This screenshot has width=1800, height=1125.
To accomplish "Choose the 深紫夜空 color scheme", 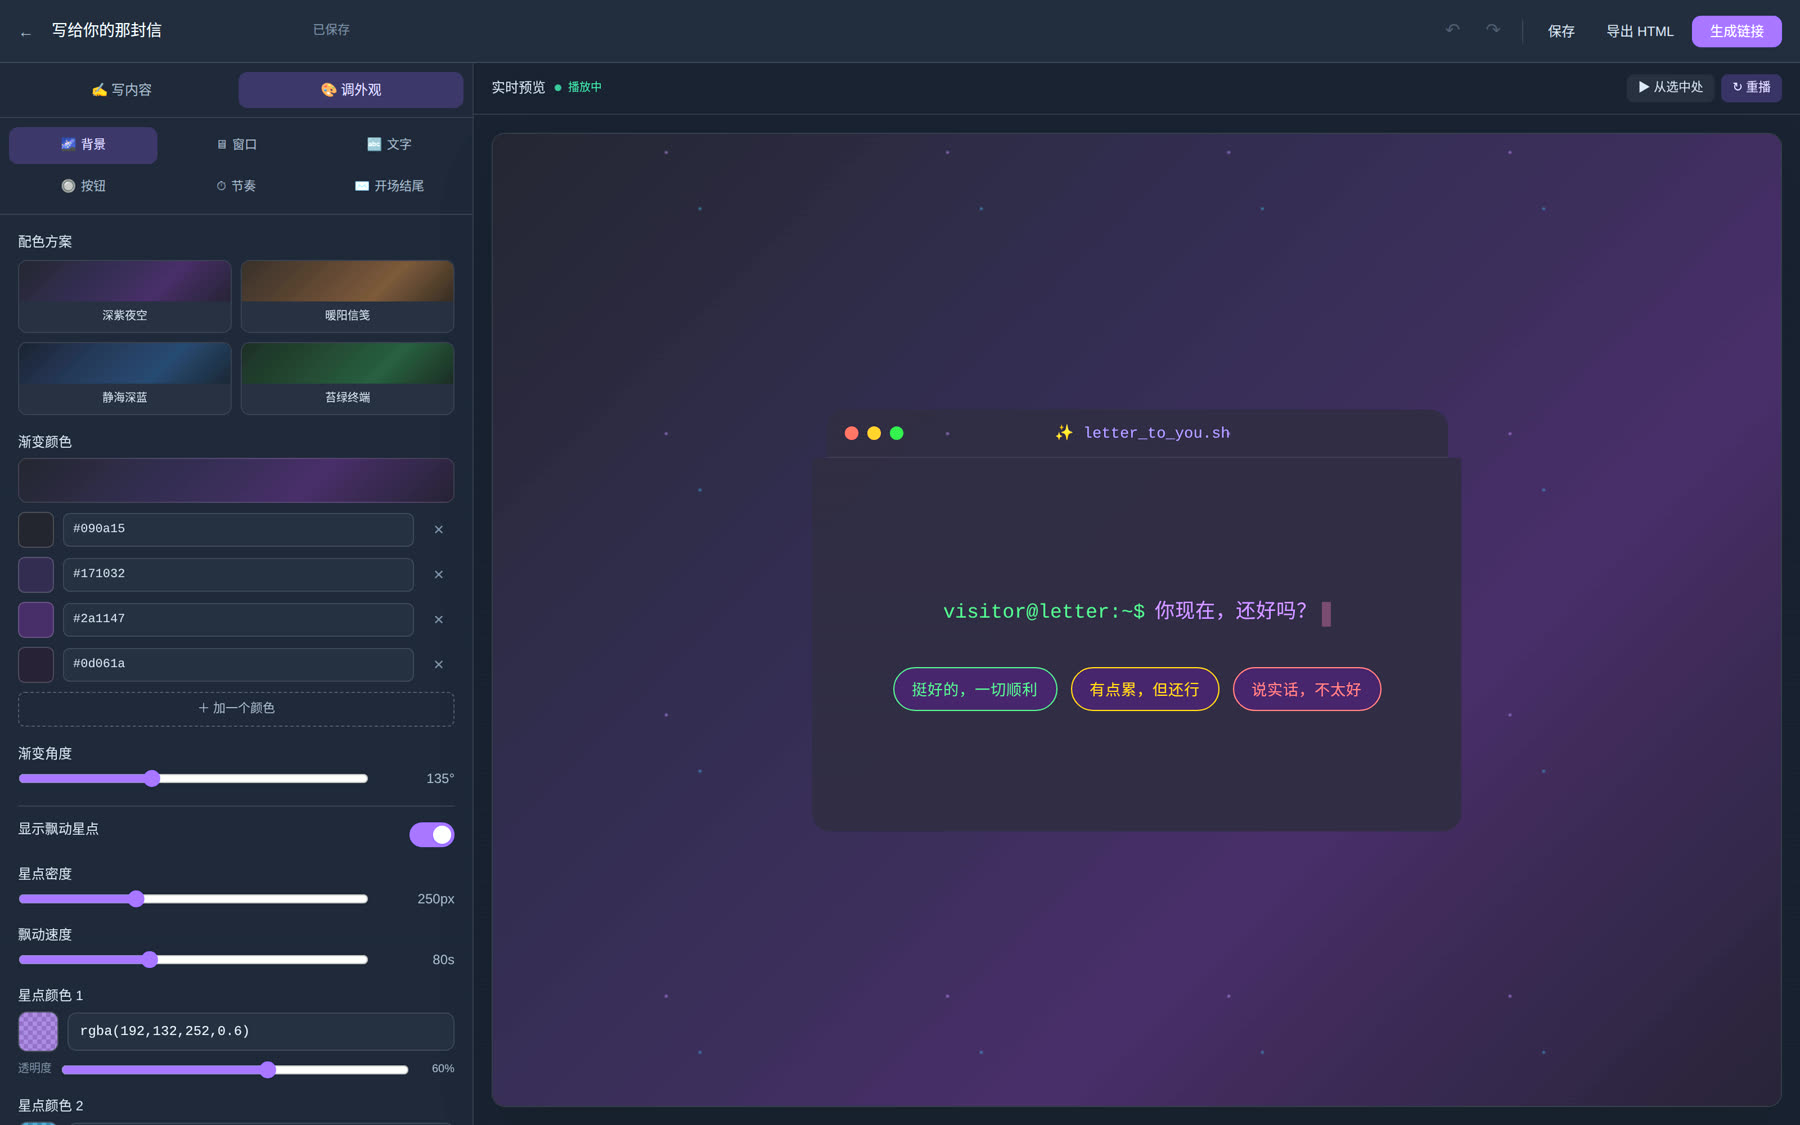I will click(125, 296).
